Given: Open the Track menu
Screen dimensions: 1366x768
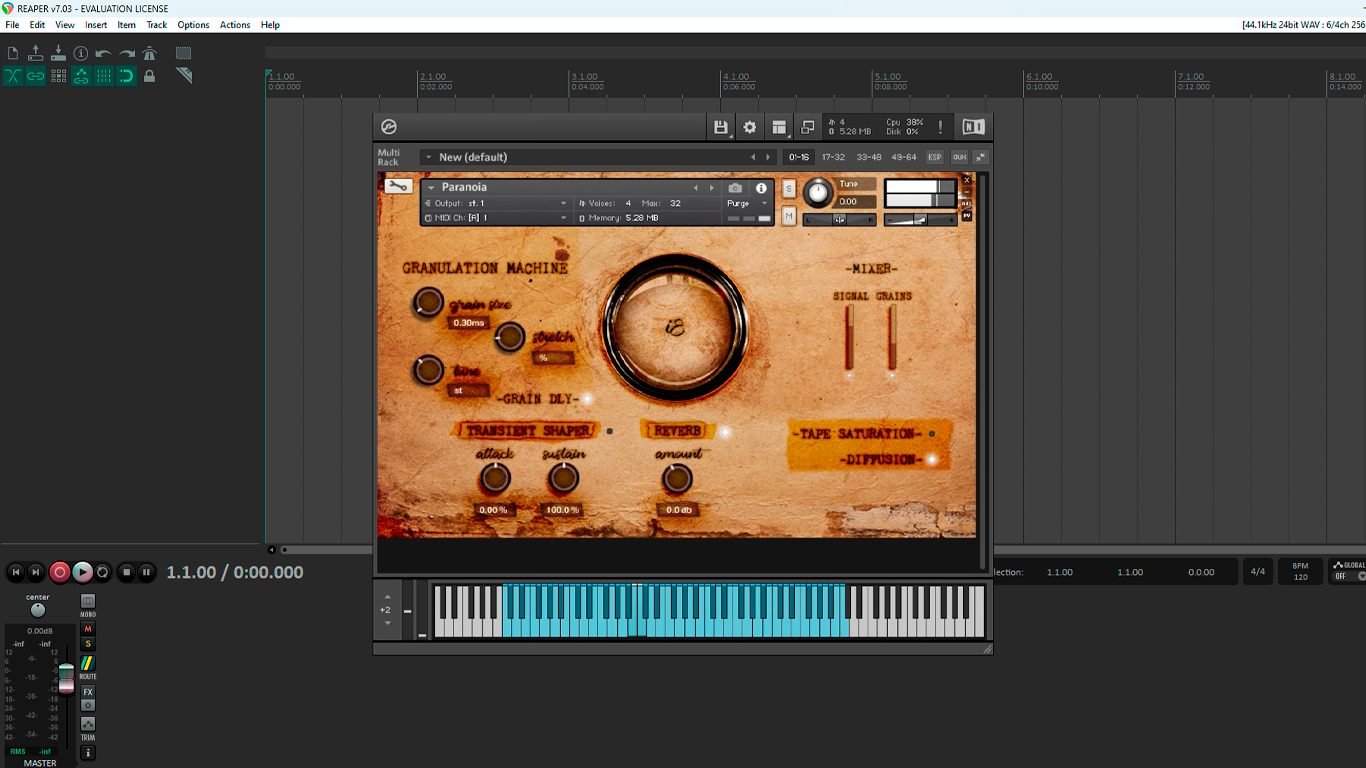Looking at the screenshot, I should pos(157,25).
